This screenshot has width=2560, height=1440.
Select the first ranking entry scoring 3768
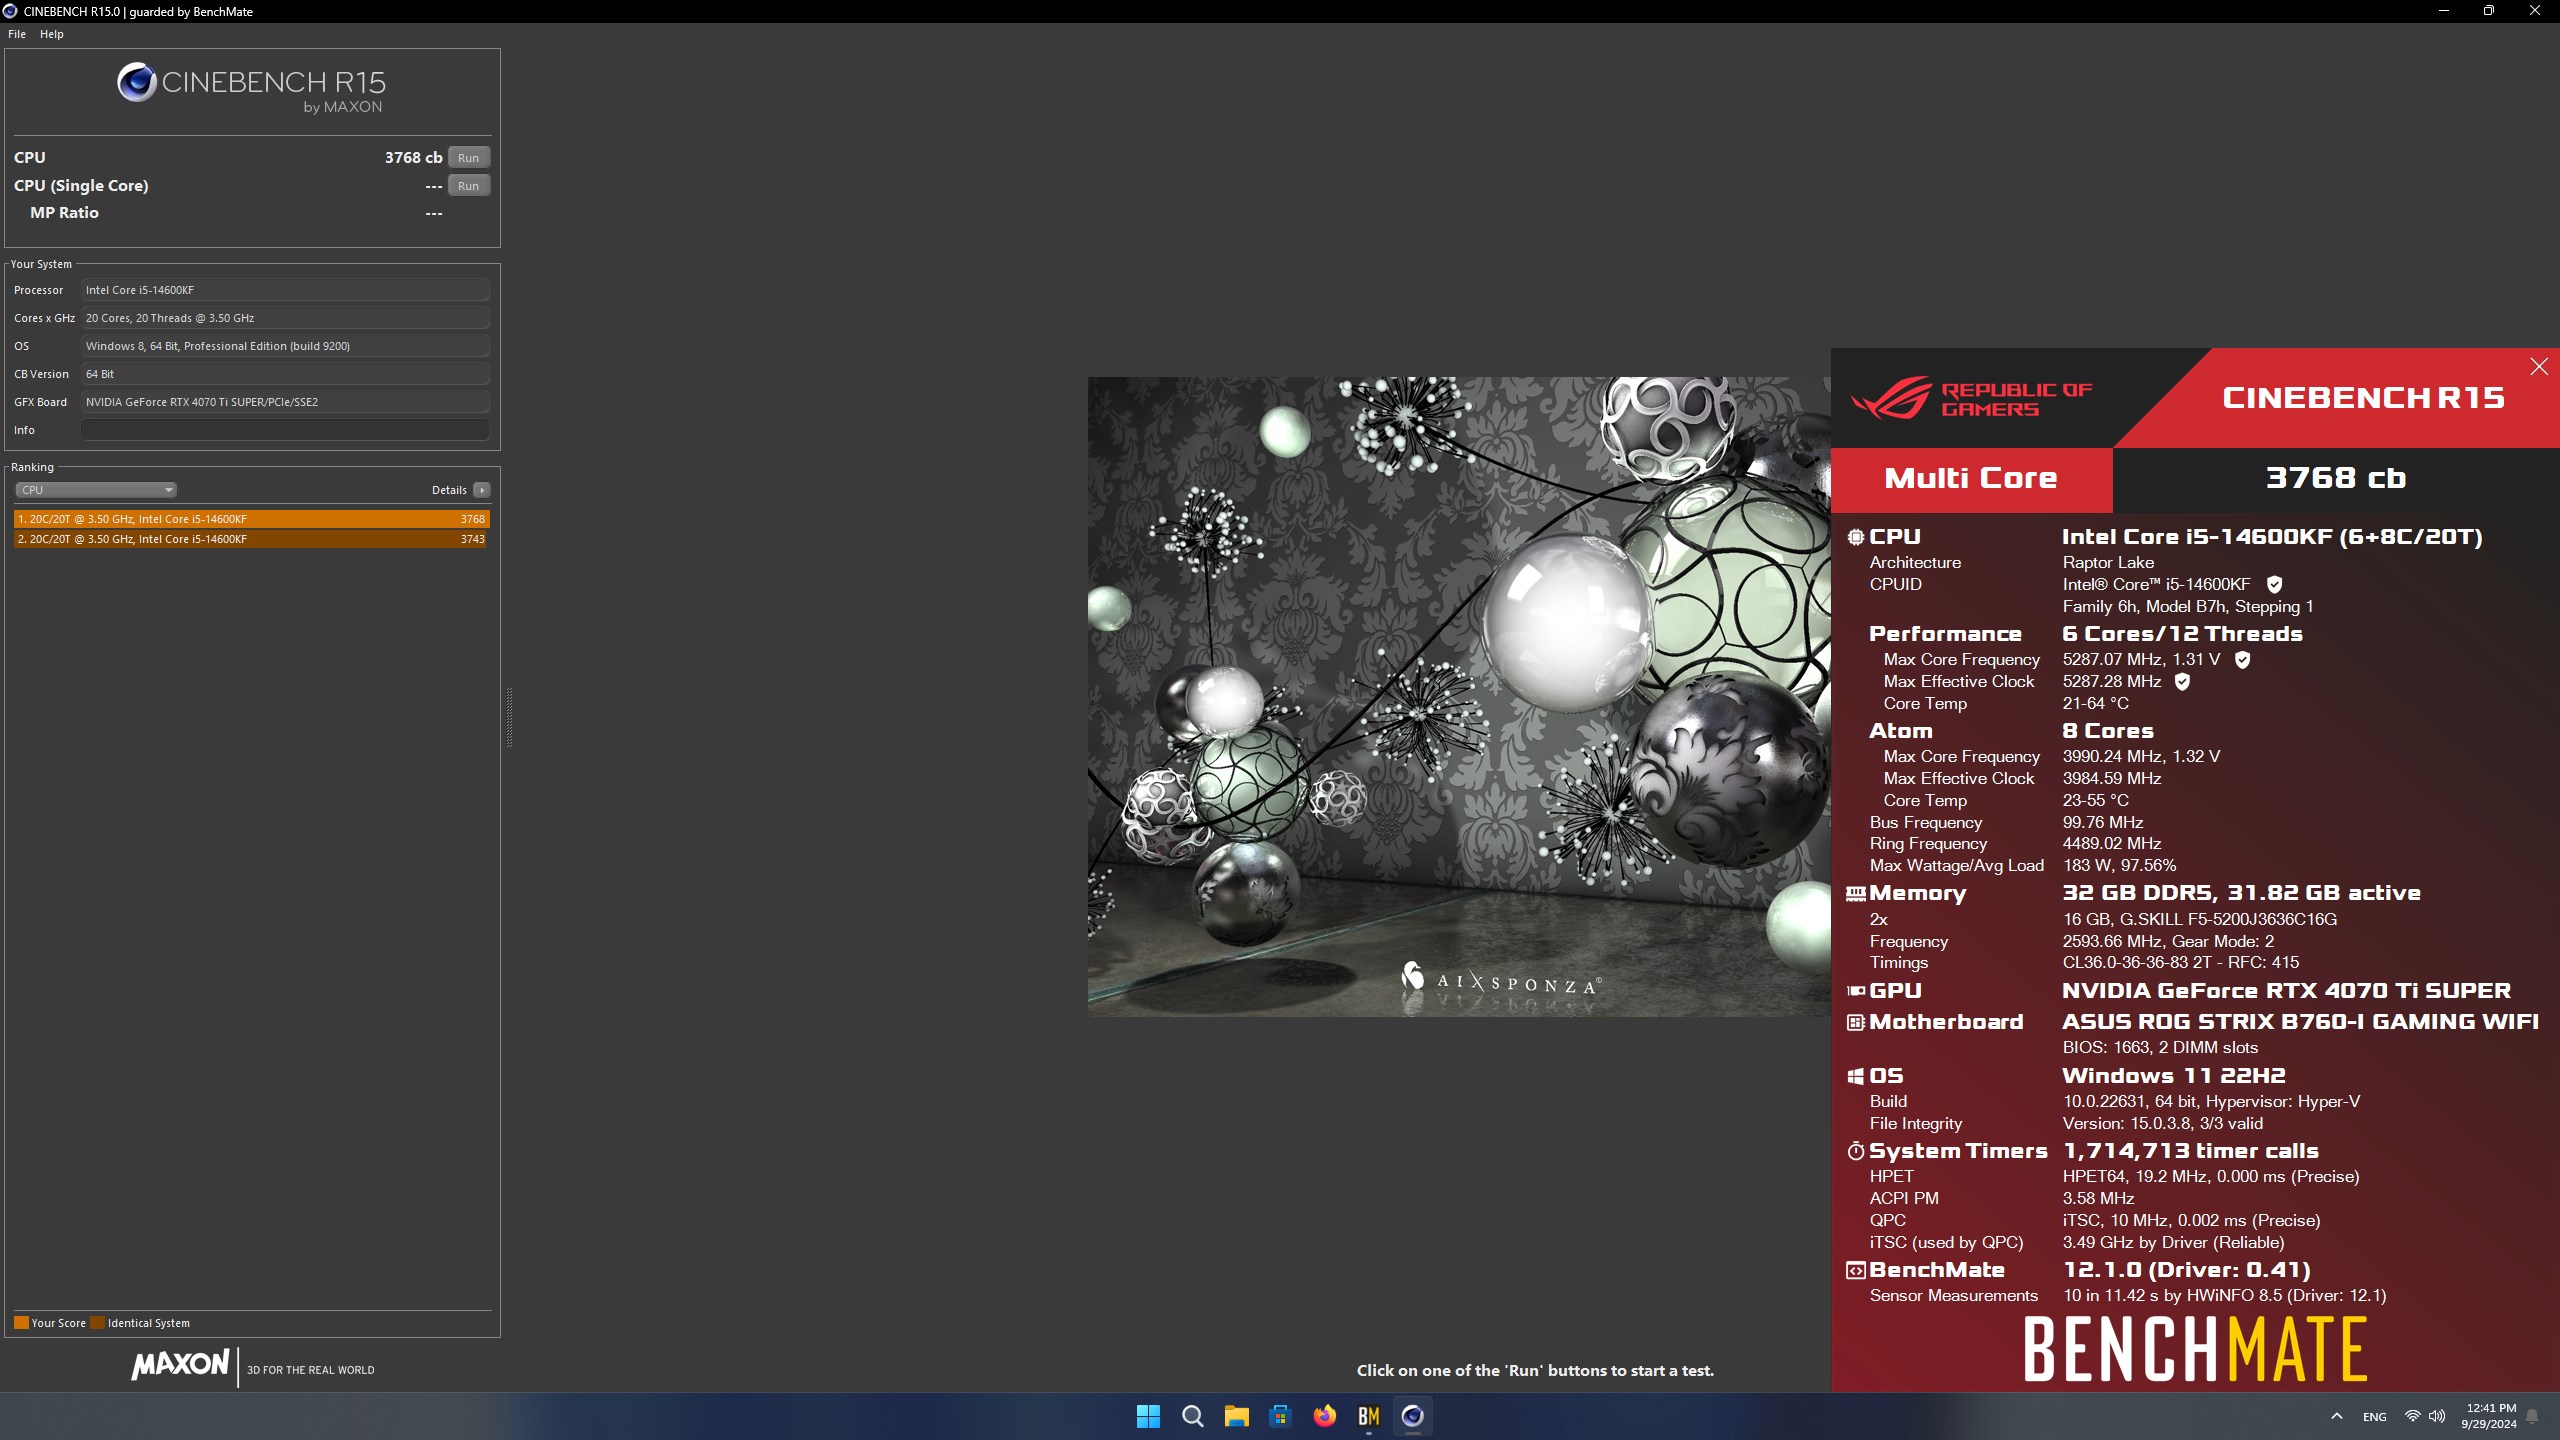[252, 519]
